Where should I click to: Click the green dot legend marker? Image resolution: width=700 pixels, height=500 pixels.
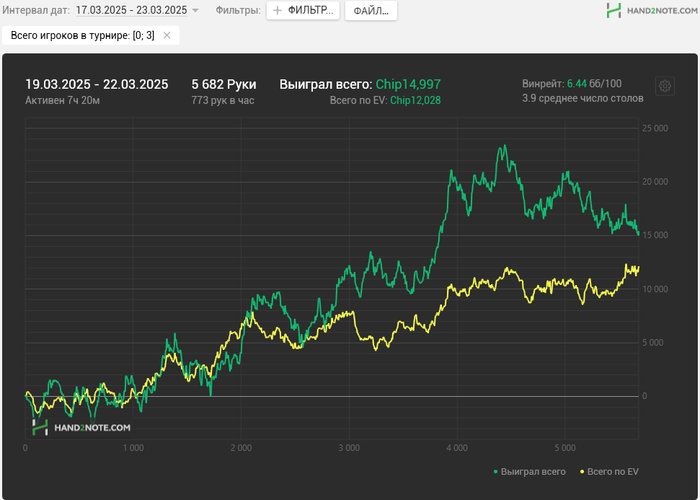[x=496, y=472]
